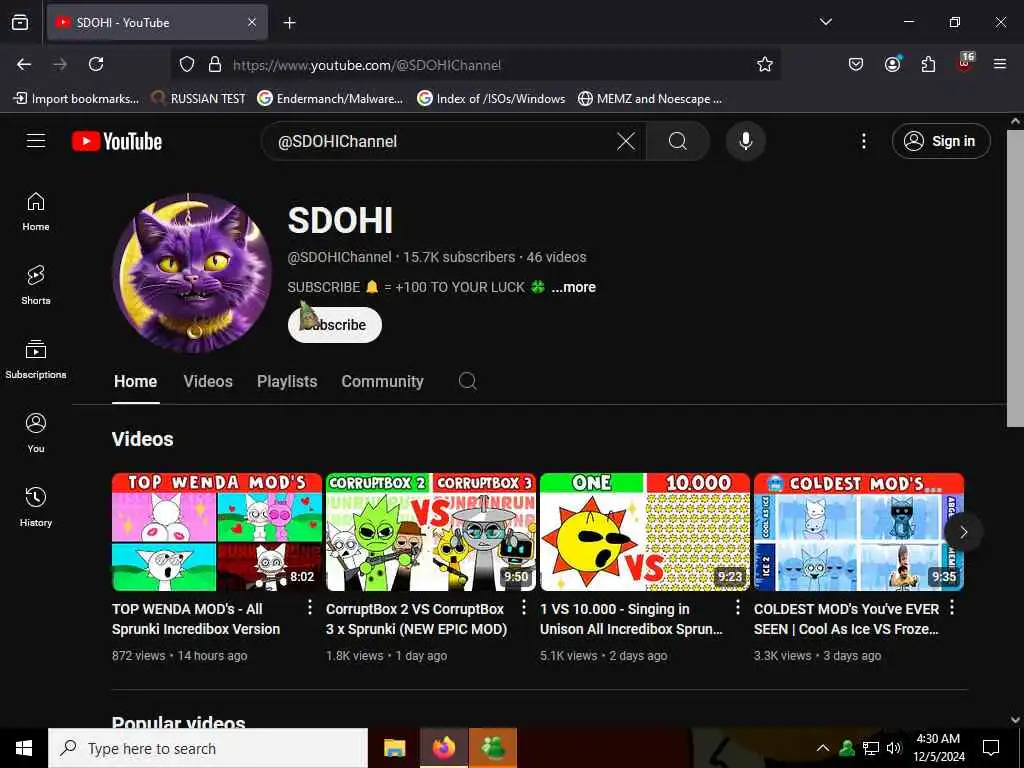Start voice search with microphone icon
The width and height of the screenshot is (1024, 768).
[745, 141]
